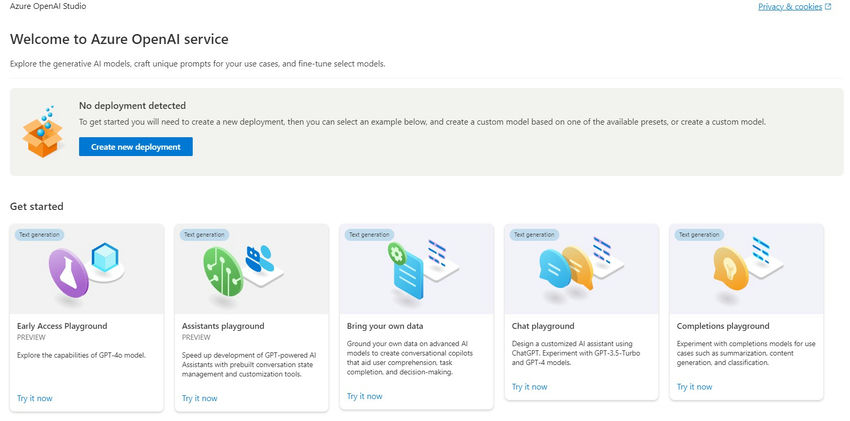Viewport: 850px width, 421px height.
Task: Try it now under Assistants playground
Action: tap(199, 398)
